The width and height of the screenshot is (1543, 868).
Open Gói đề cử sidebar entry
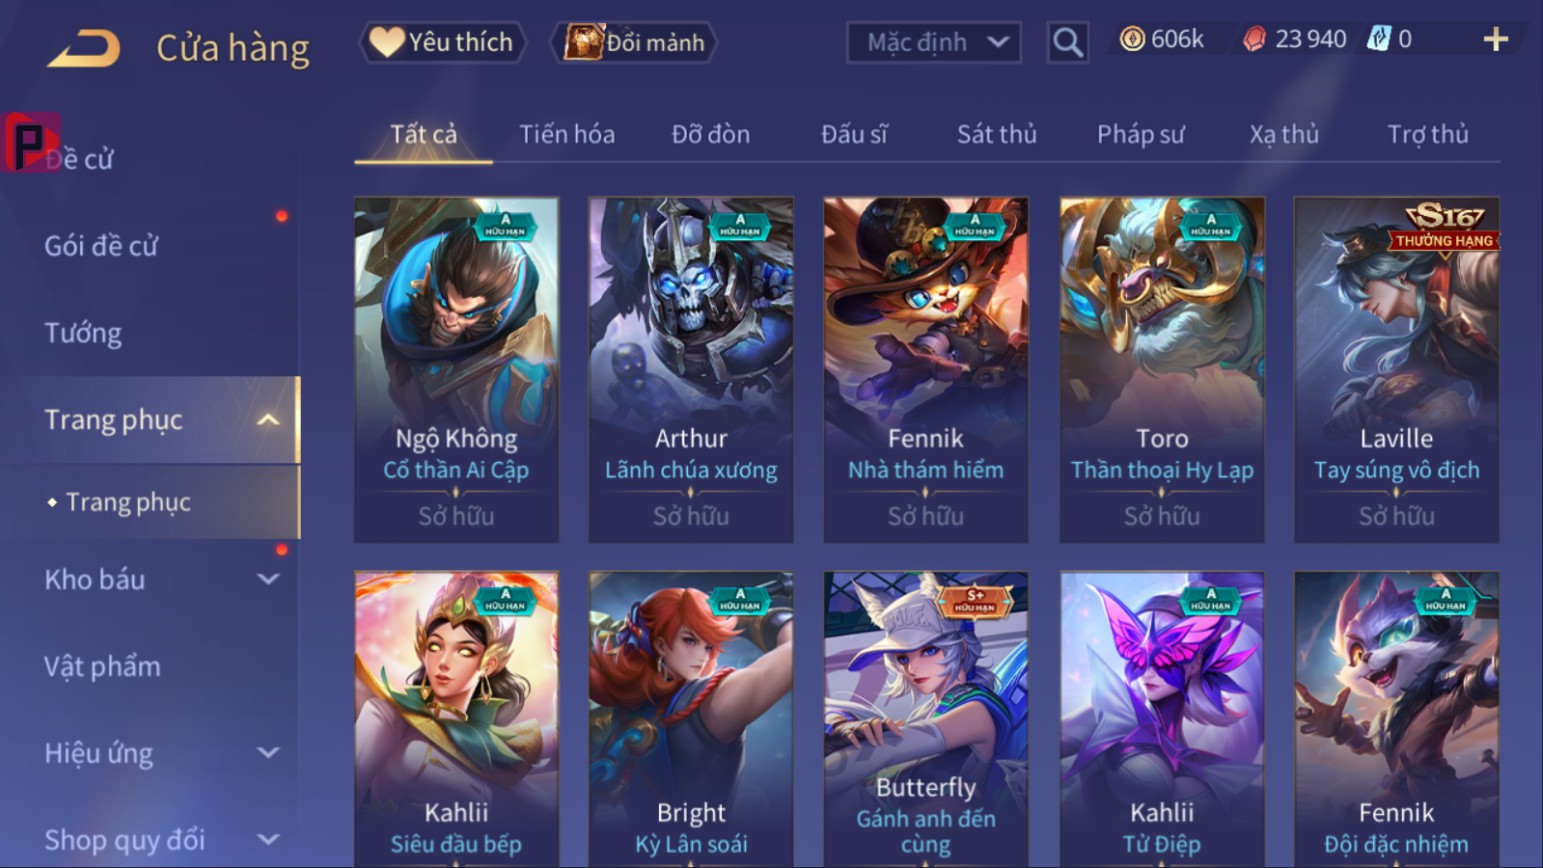[x=101, y=246]
